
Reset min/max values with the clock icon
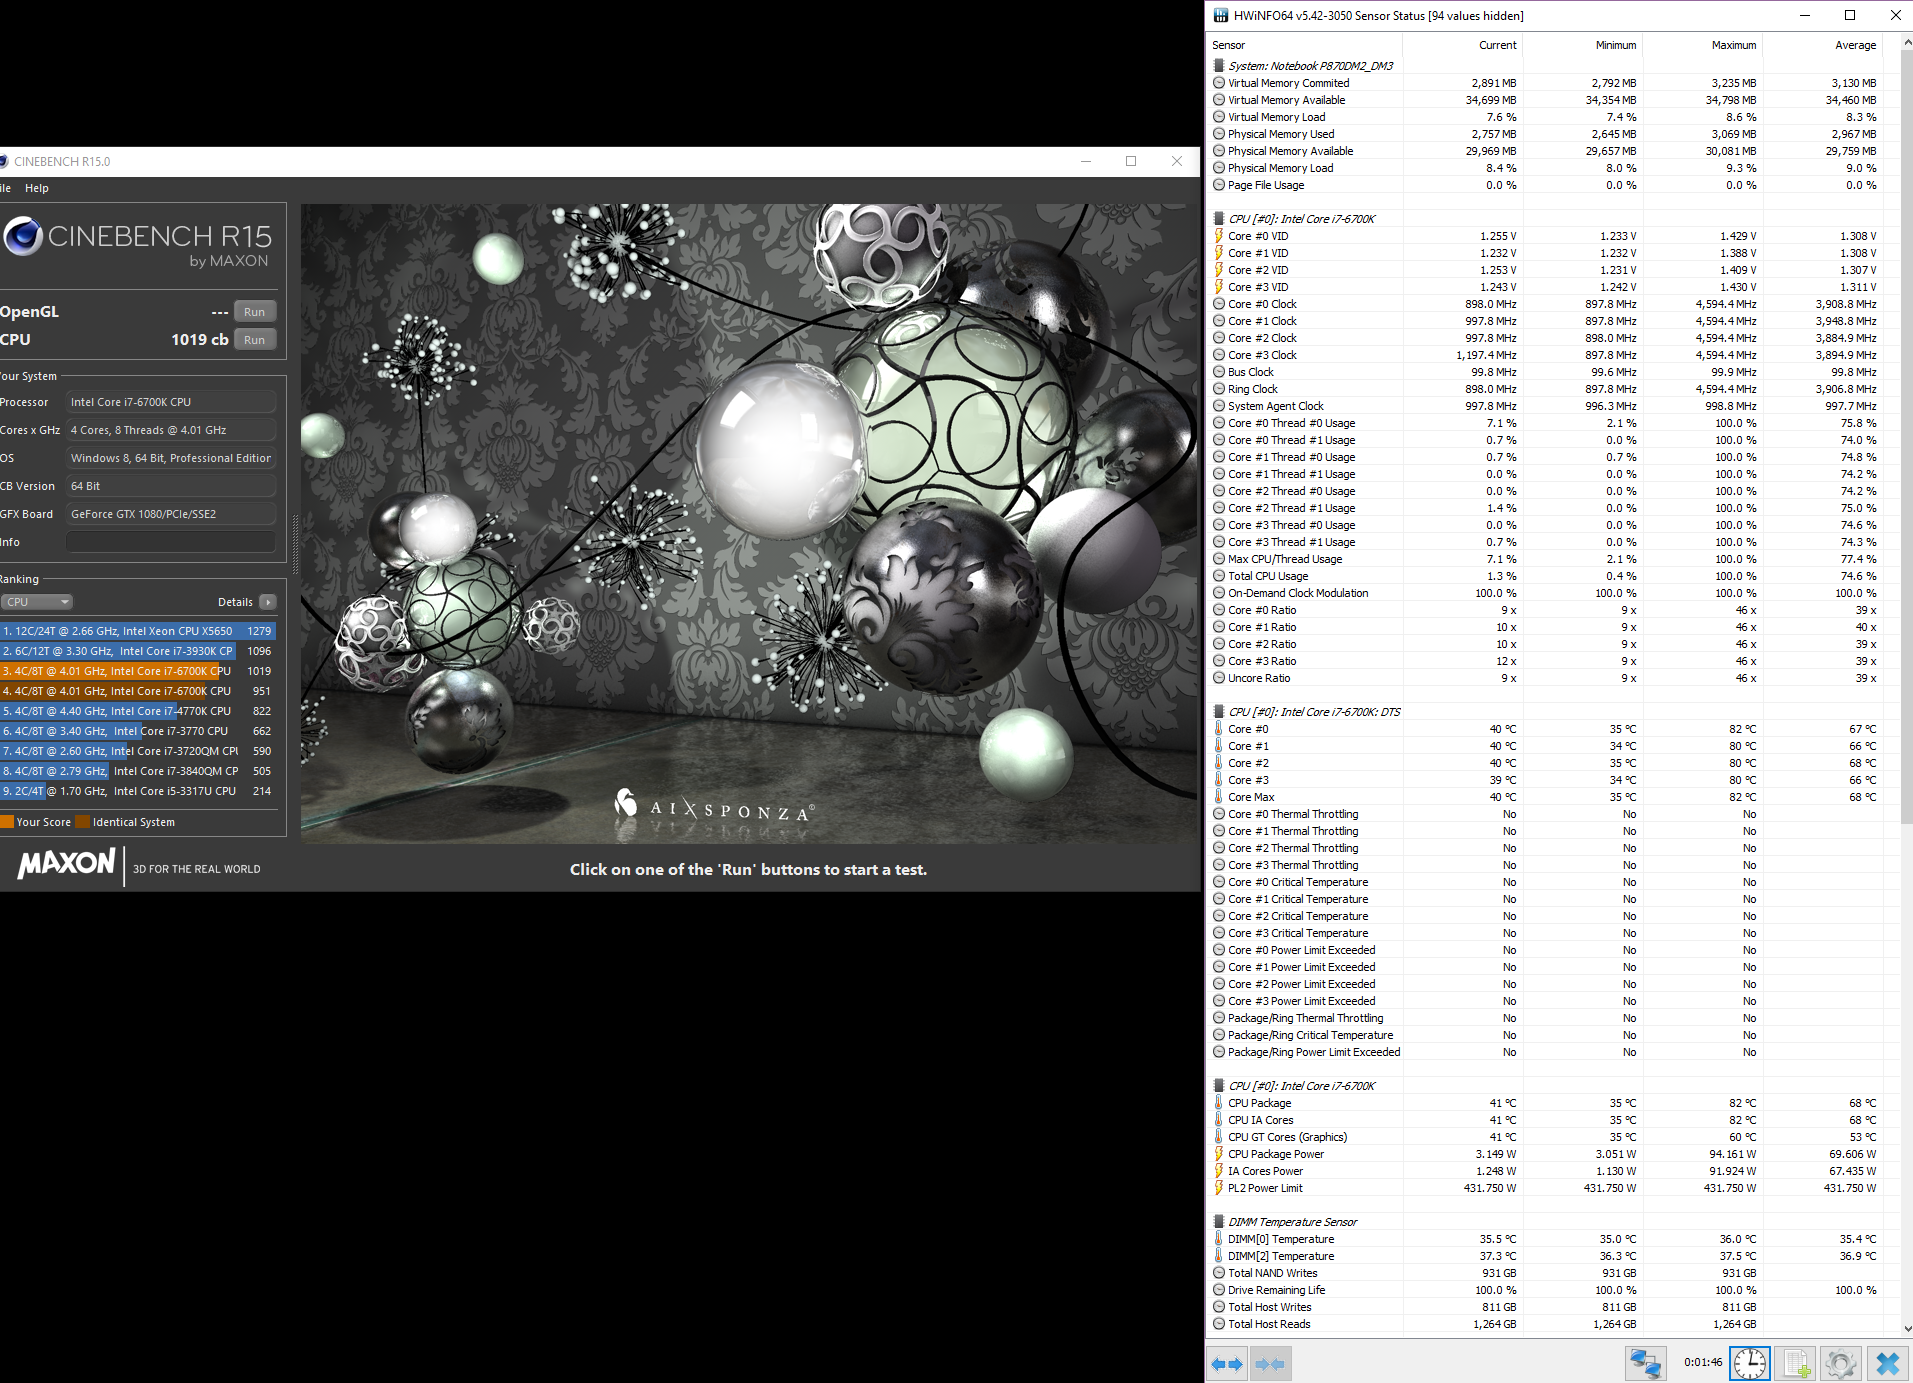click(1750, 1363)
